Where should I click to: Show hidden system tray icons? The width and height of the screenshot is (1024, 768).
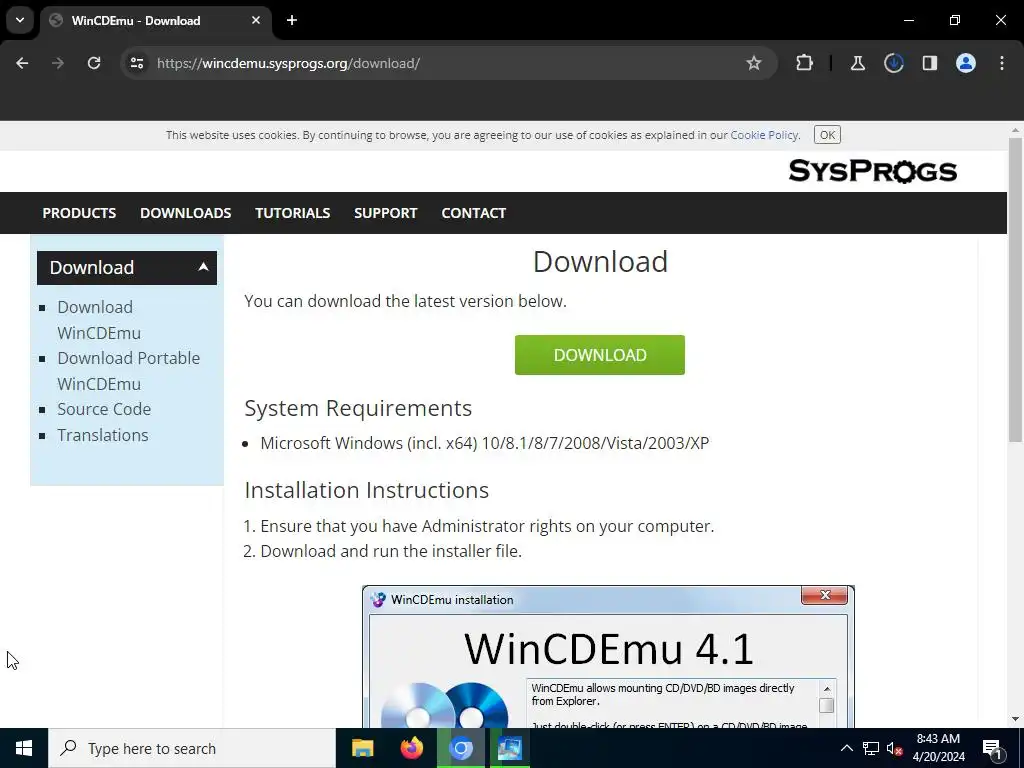[x=846, y=748]
